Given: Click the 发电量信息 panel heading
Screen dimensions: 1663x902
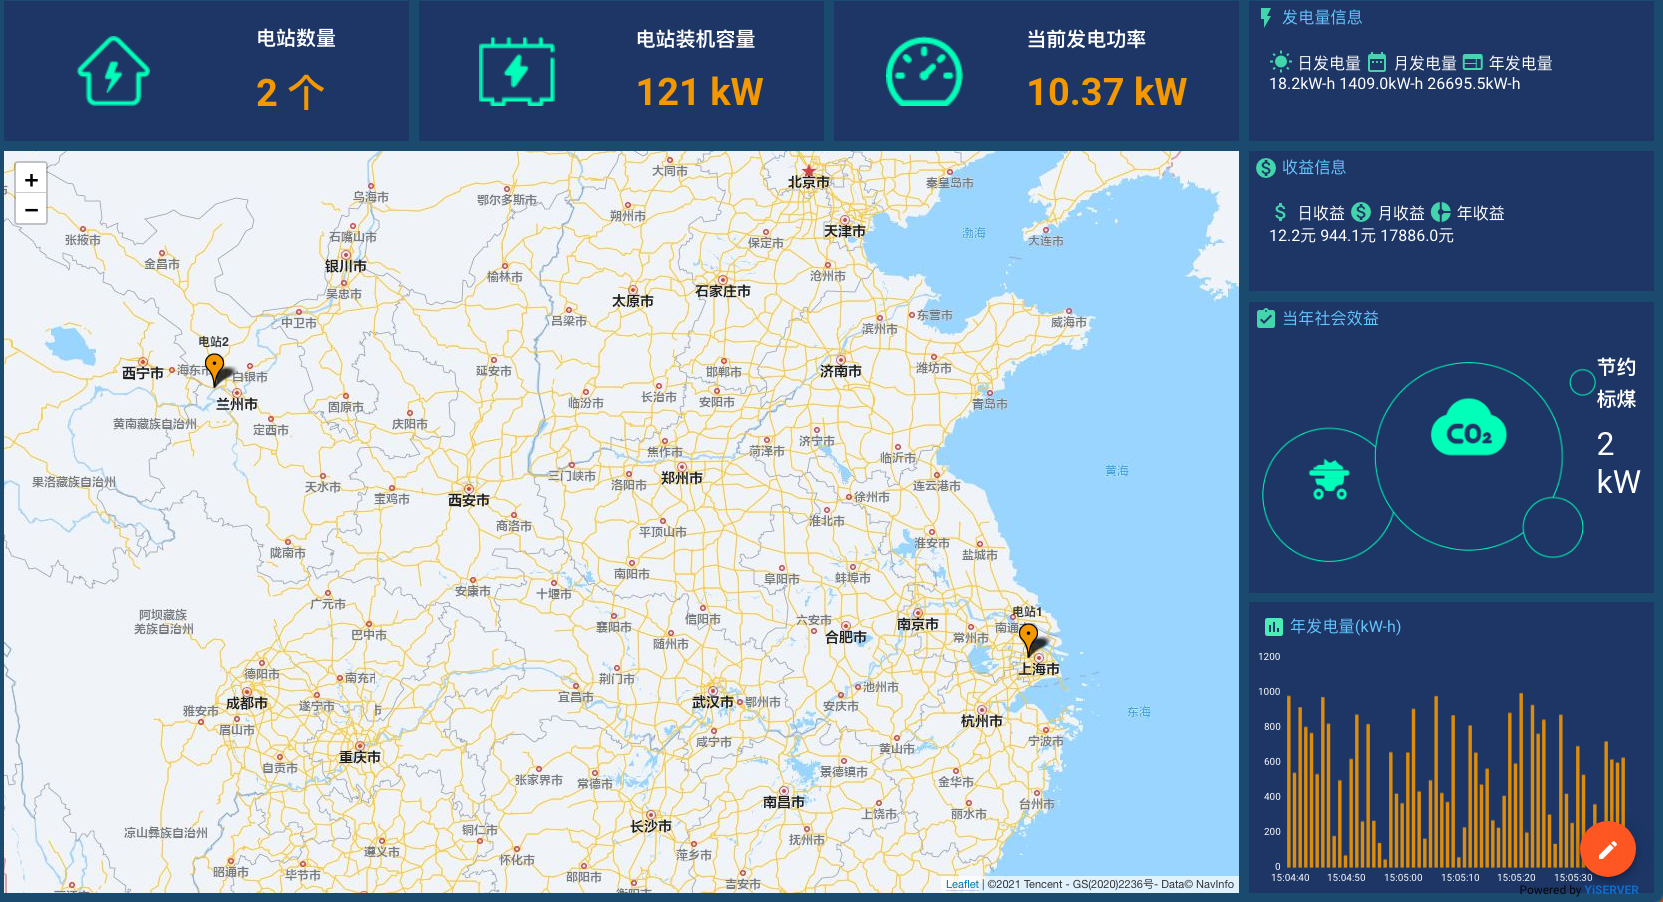Looking at the screenshot, I should pos(1321,17).
